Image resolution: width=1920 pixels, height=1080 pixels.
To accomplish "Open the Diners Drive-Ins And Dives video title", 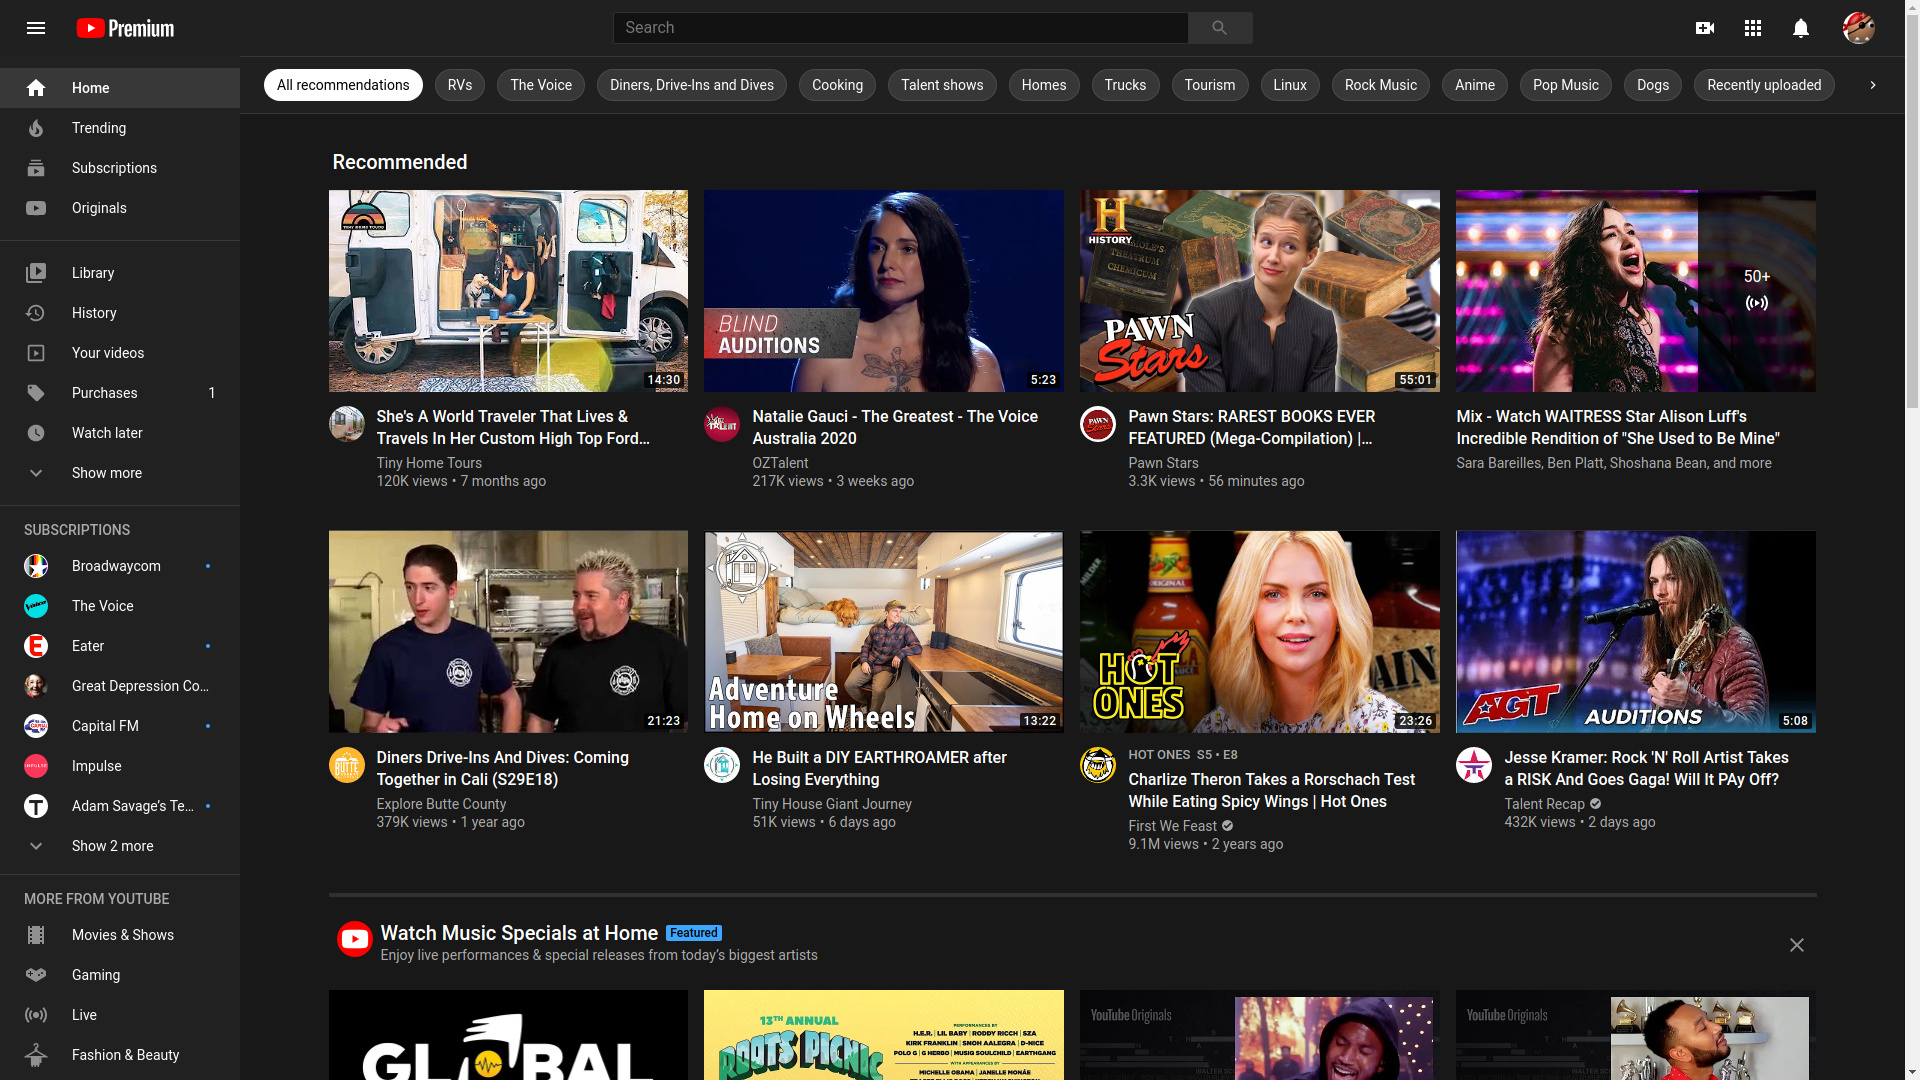I will [x=503, y=769].
